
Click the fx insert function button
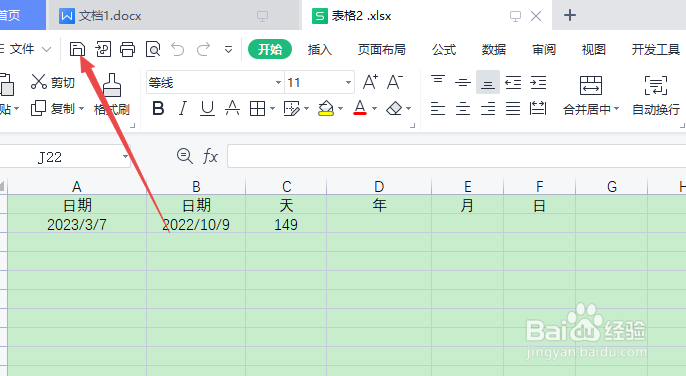click(x=210, y=156)
